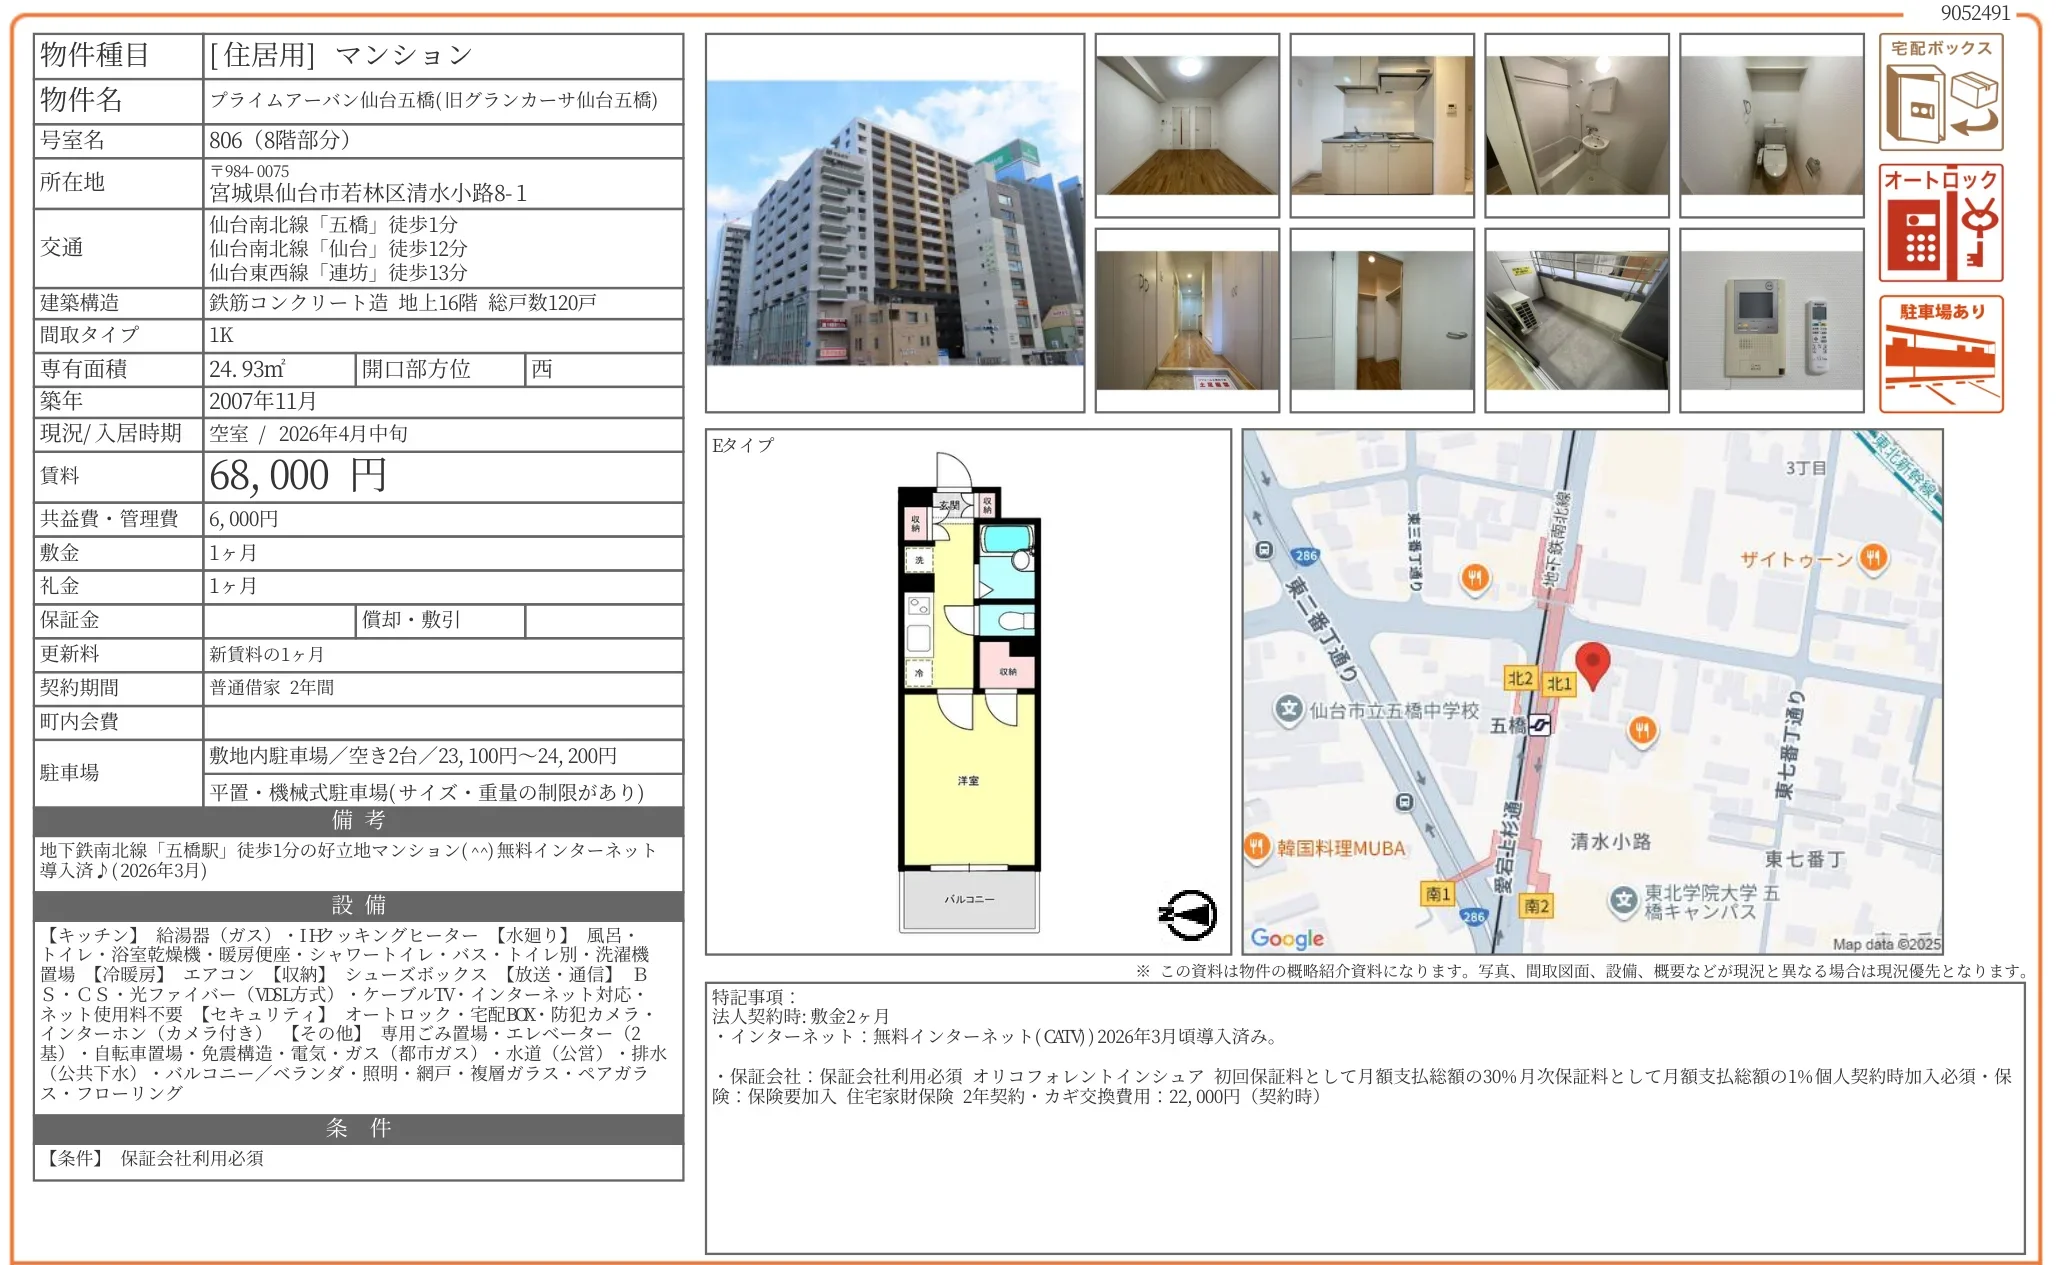Open the toilet photo
The height and width of the screenshot is (1265, 2056).
(1772, 125)
